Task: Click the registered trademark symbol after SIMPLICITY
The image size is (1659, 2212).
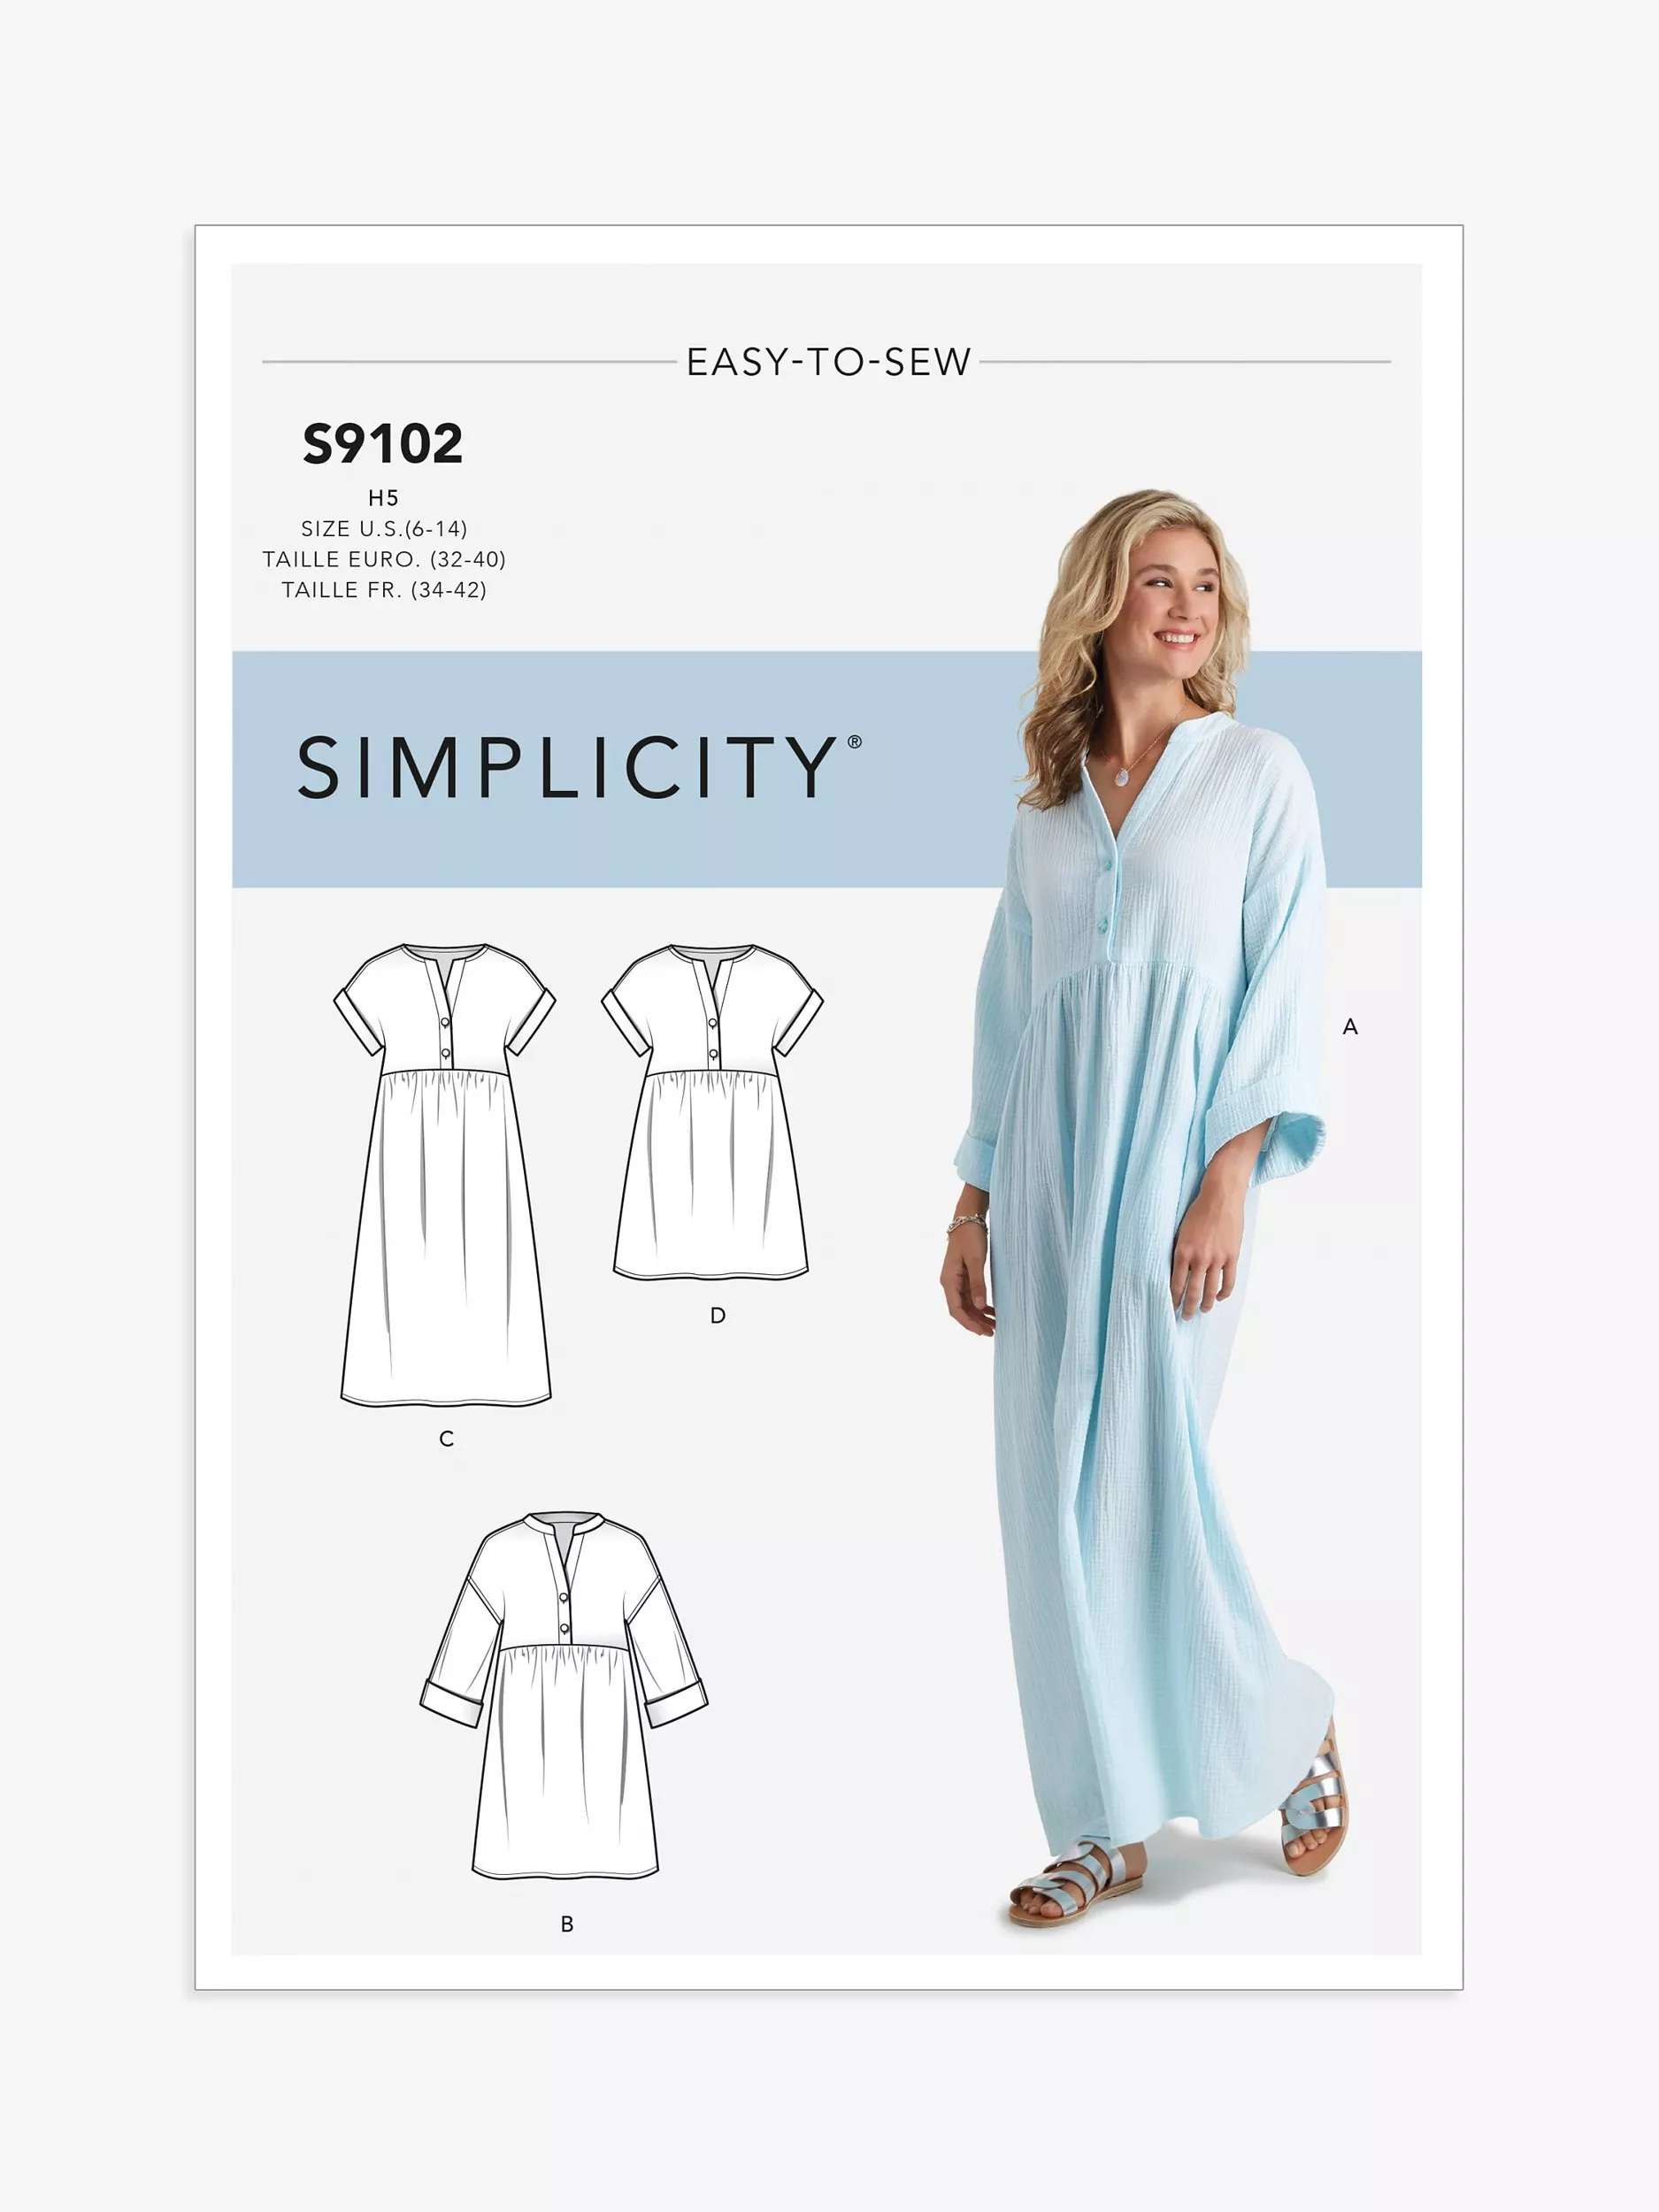Action: click(854, 741)
